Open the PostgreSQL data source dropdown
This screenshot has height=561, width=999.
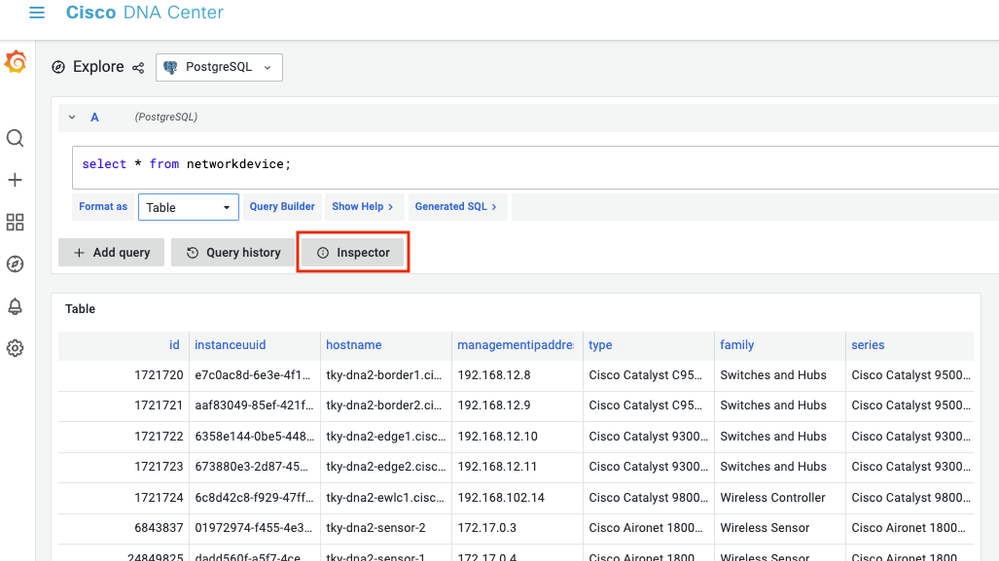pos(219,67)
